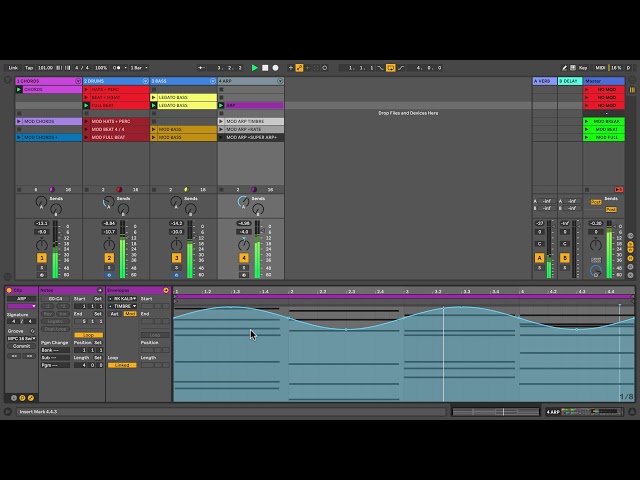Click the Link button
This screenshot has width=640, height=480.
click(x=13, y=68)
